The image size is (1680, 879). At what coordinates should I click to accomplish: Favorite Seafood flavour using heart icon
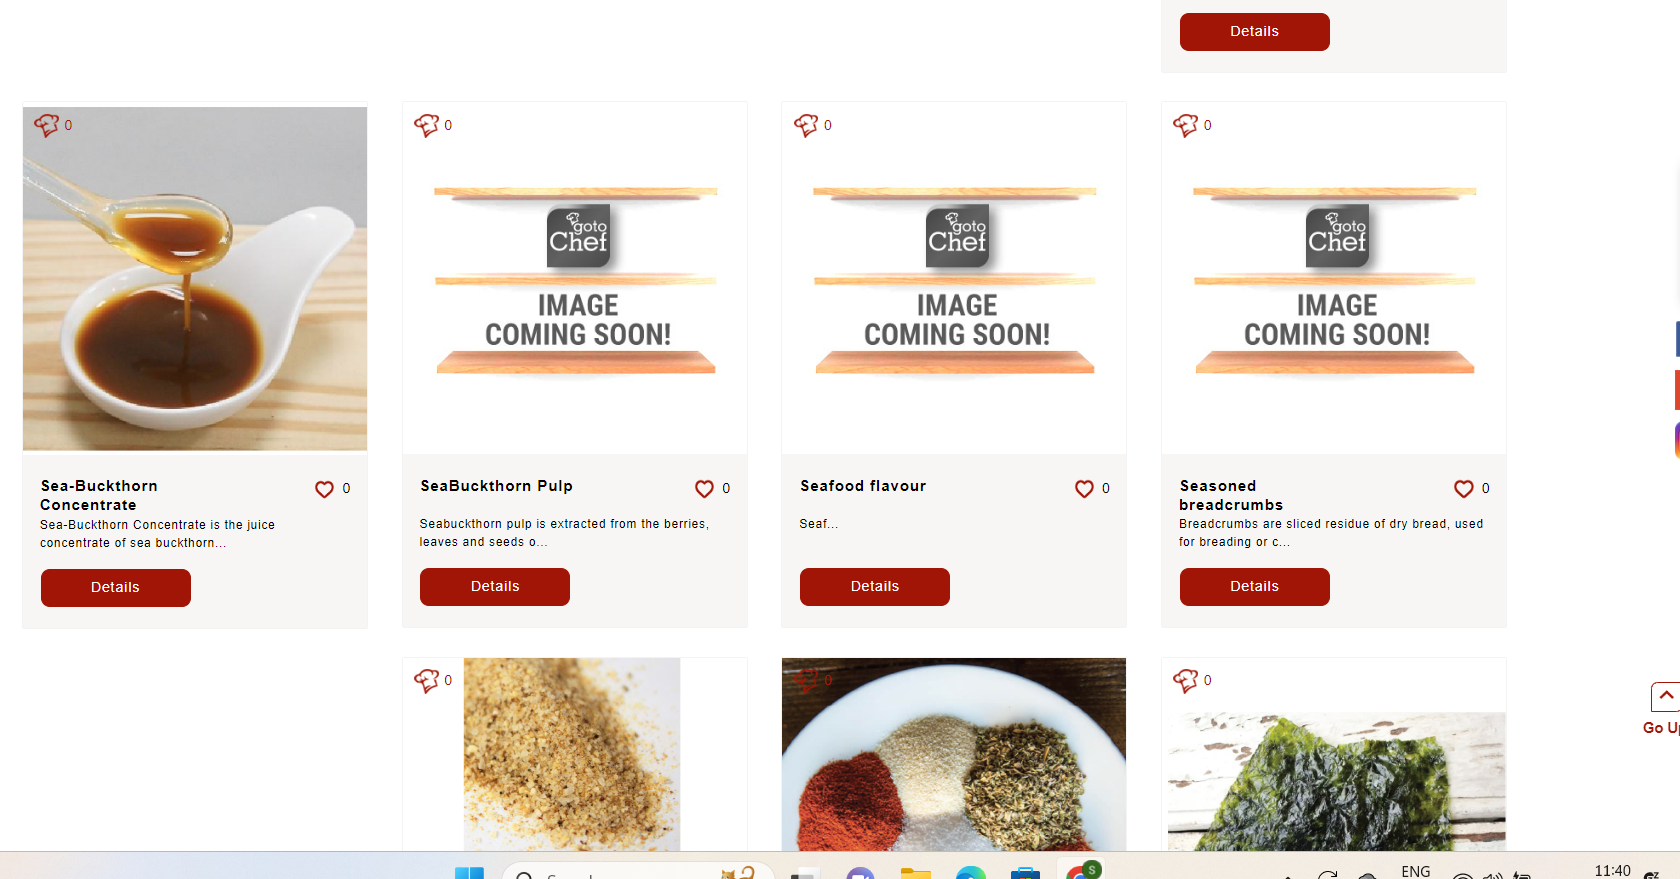click(x=1084, y=489)
